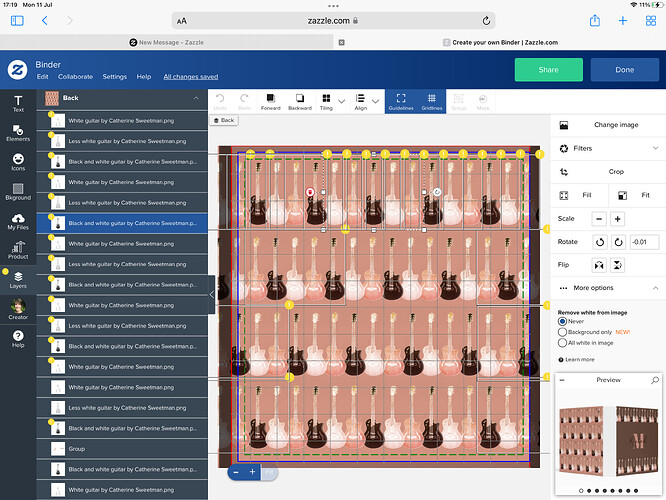Open My Files upload panel
Viewport: 666px width, 500px height.
[x=18, y=221]
